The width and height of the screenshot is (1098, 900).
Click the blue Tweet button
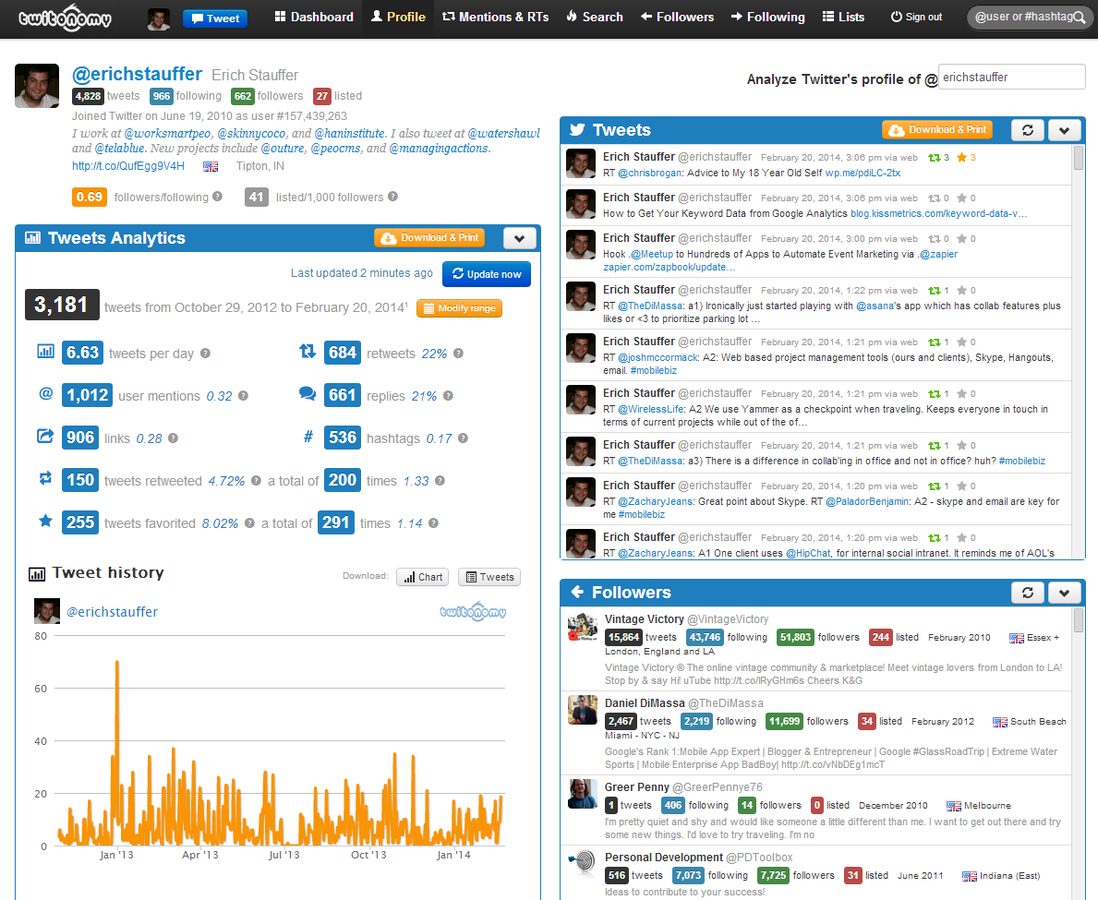pos(216,18)
